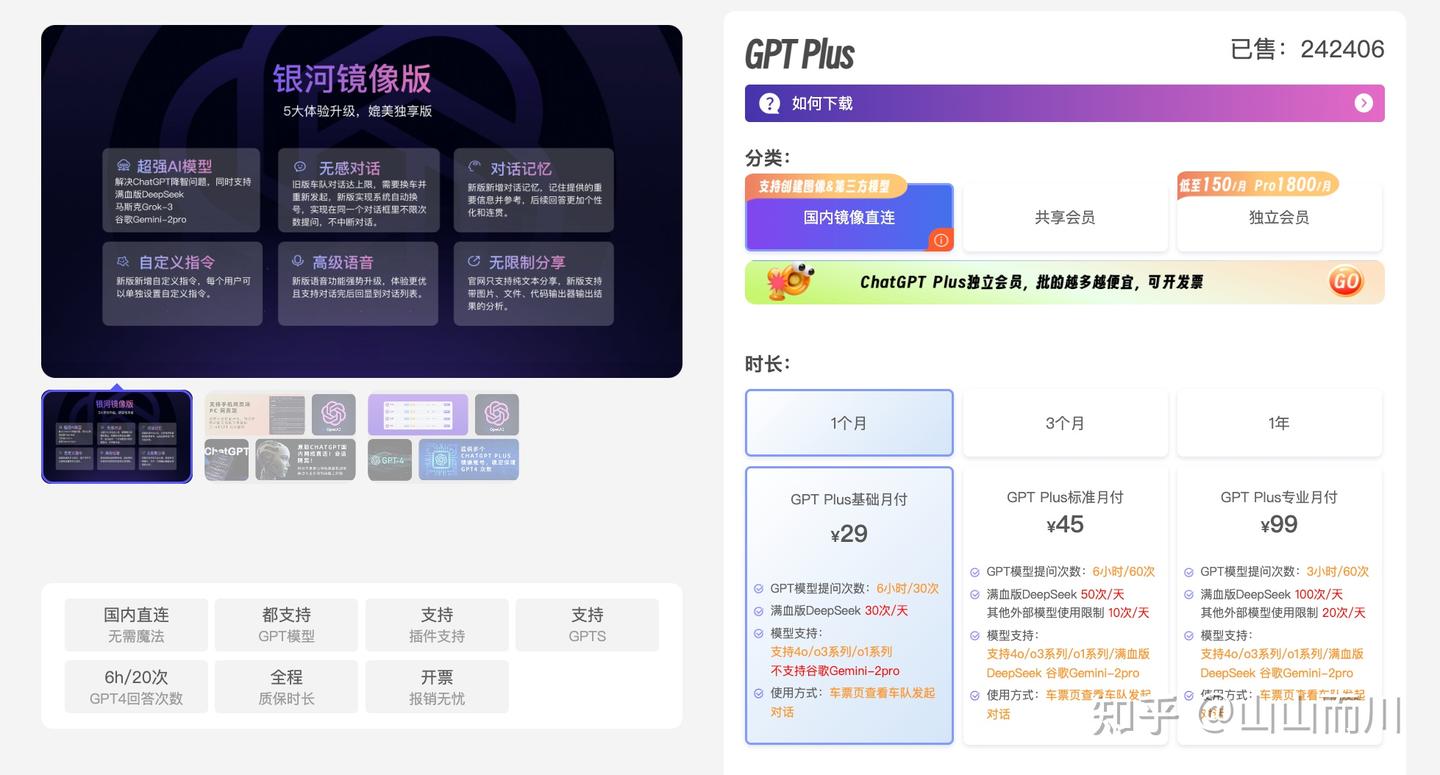Click the 满血版DeepSeek 100次/天 line
This screenshot has width=1440, height=775.
pyautogui.click(x=1272, y=594)
